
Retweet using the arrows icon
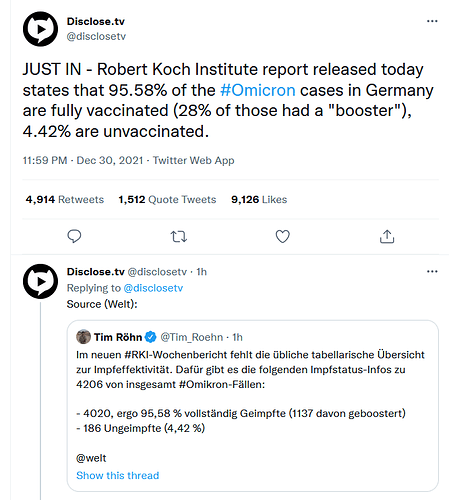[x=179, y=236]
